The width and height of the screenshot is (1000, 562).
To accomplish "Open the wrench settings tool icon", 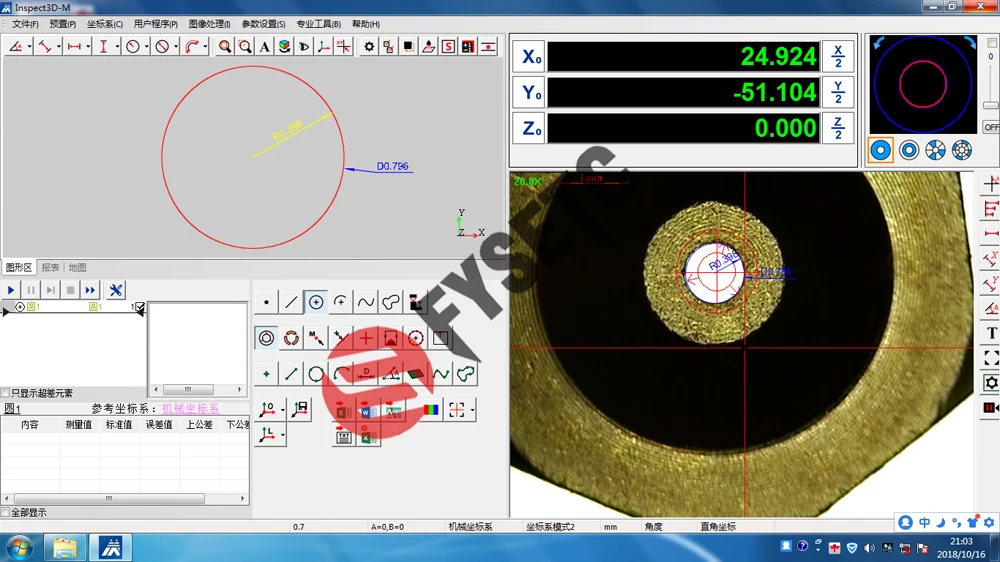I will [116, 290].
